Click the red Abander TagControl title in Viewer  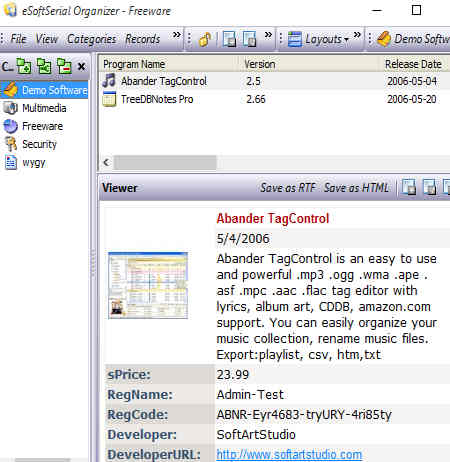point(273,219)
